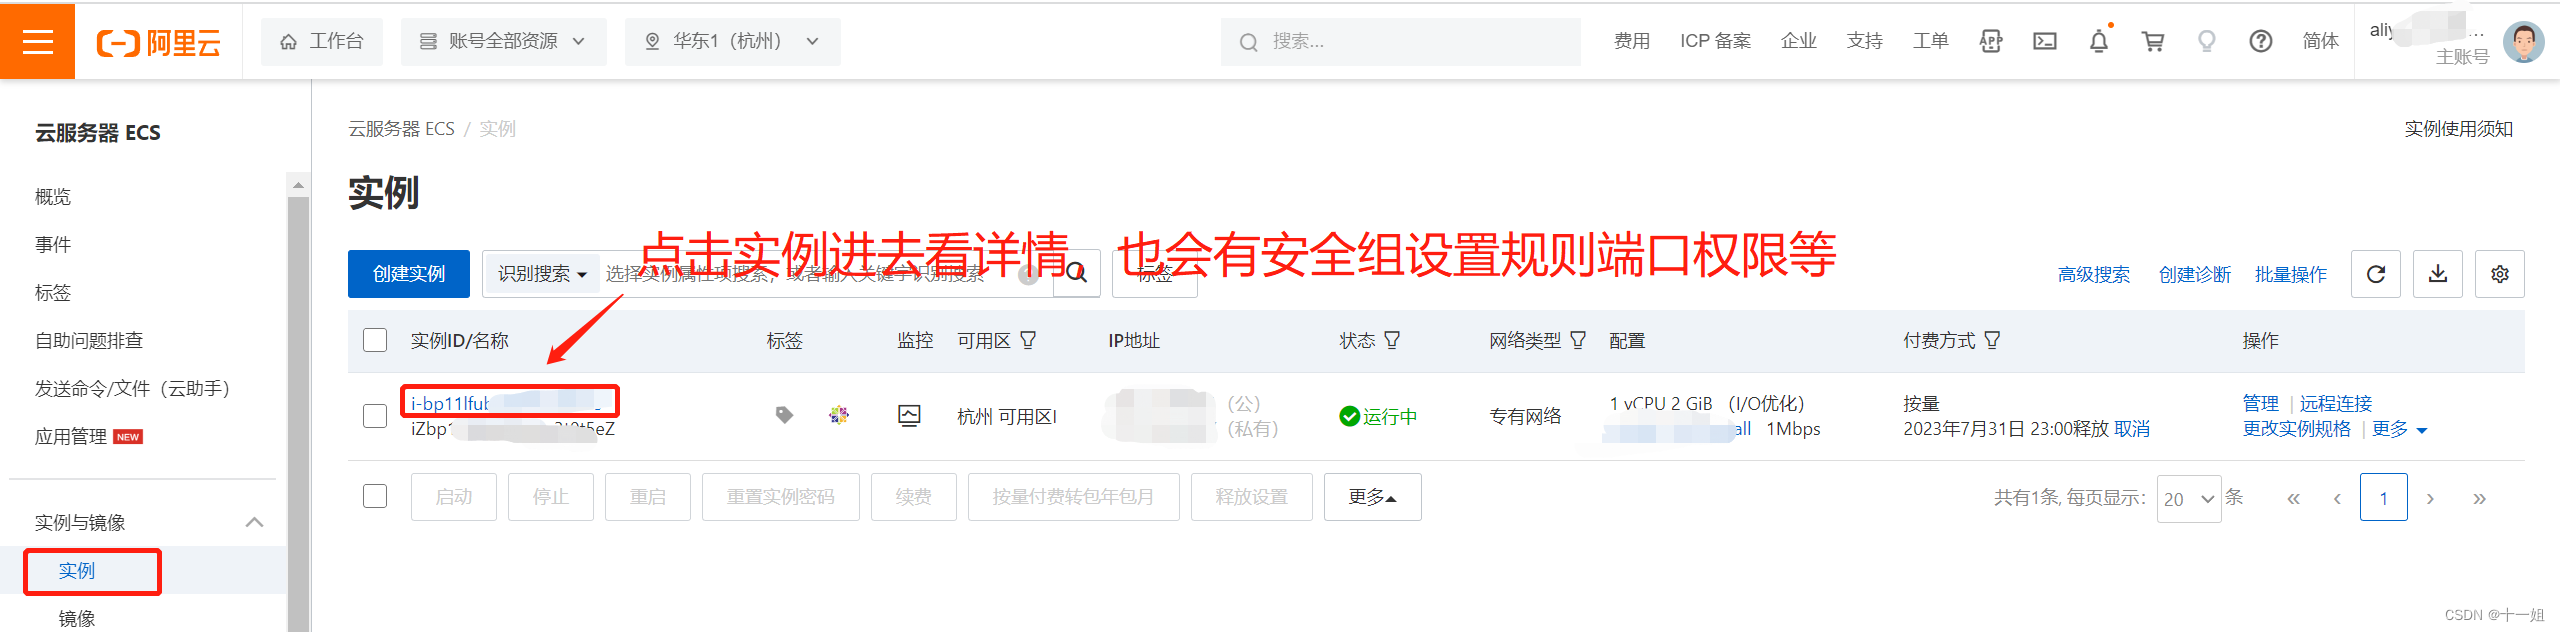
Task: Open the Cloud Shell terminal icon
Action: (2045, 41)
